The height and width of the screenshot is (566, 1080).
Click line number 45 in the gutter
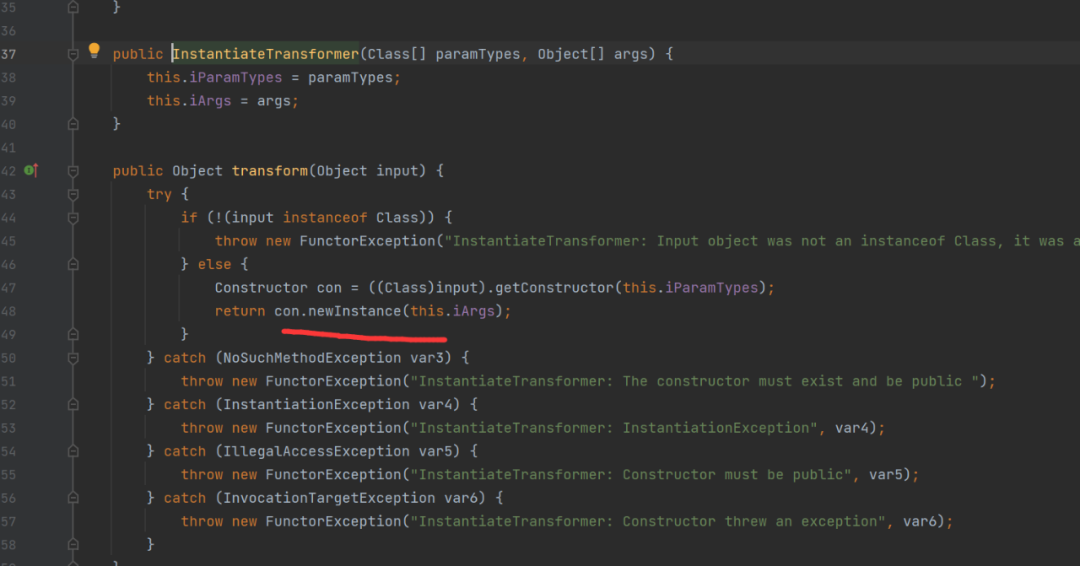8,241
